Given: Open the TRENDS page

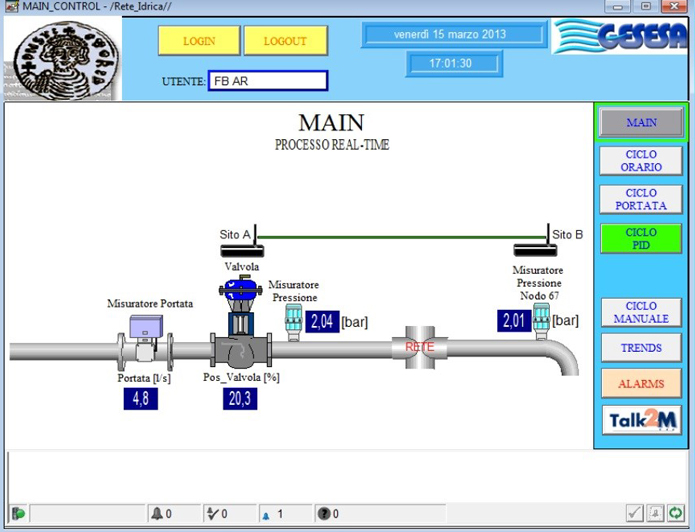Looking at the screenshot, I should coord(641,348).
